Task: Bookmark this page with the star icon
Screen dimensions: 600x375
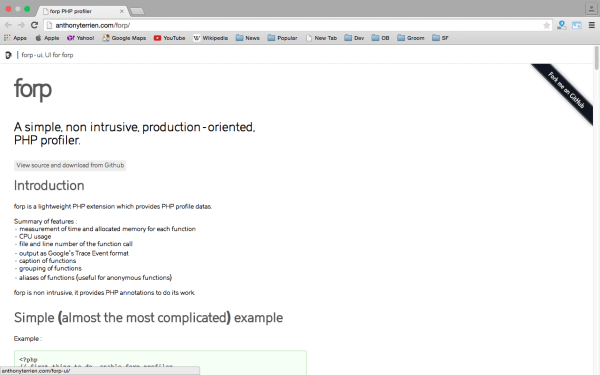Action: click(x=546, y=25)
